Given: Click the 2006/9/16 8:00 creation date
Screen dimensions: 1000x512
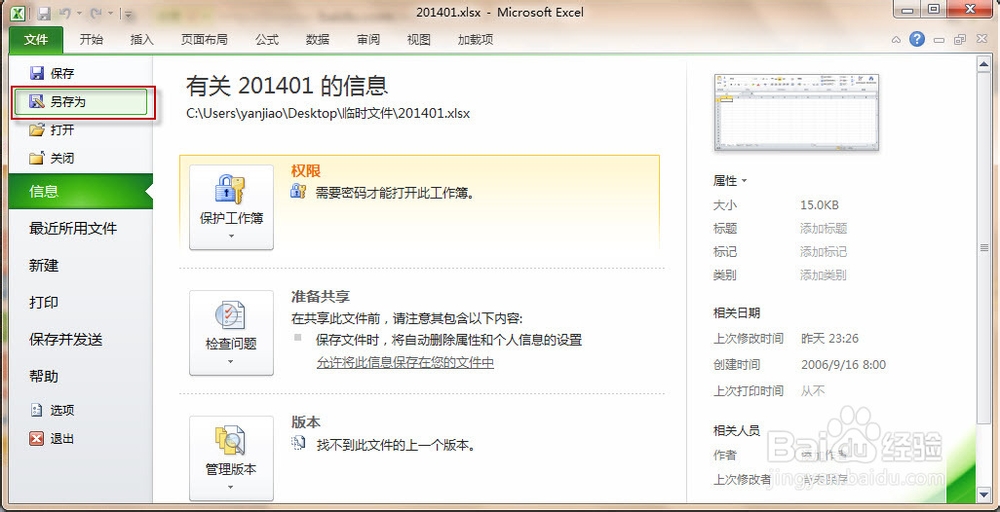Looking at the screenshot, I should (x=843, y=365).
